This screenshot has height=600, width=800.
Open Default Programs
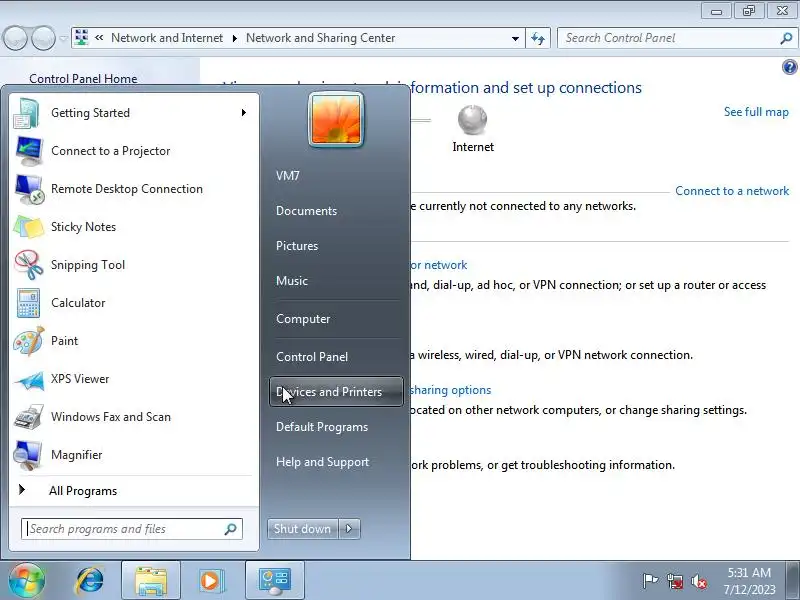(321, 427)
